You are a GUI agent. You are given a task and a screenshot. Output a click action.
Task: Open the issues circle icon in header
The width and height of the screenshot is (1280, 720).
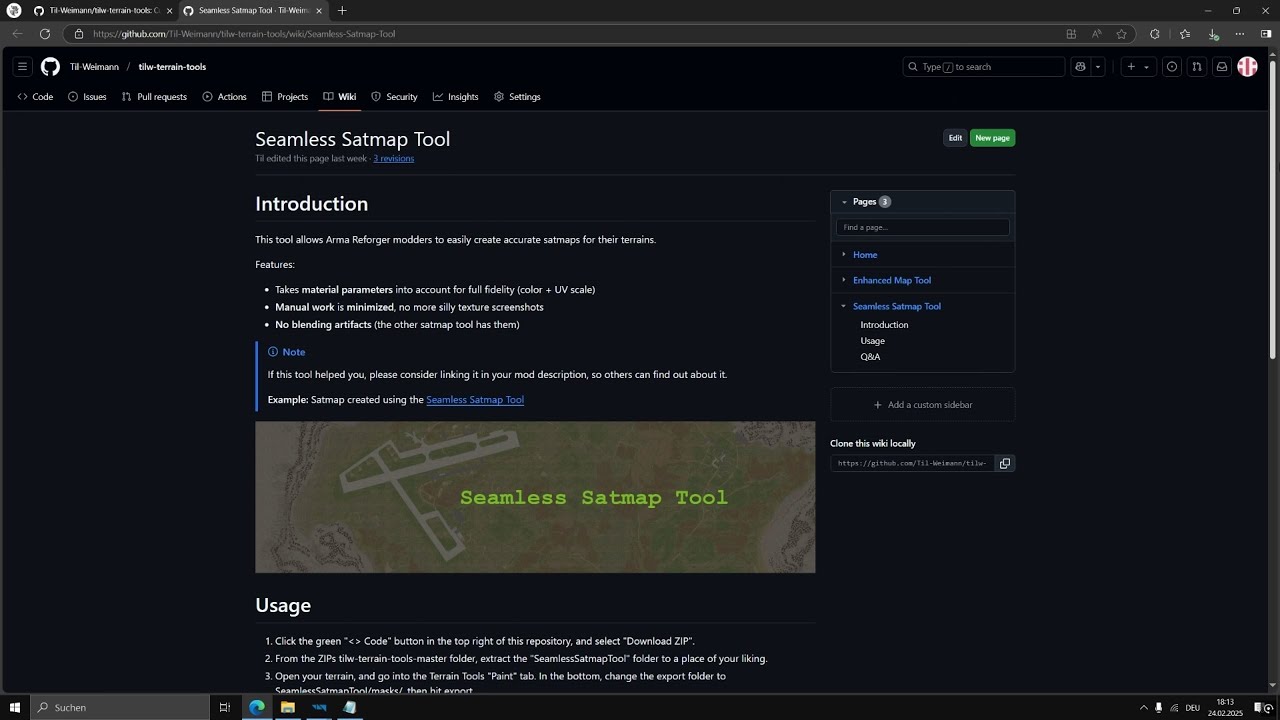[x=1172, y=67]
